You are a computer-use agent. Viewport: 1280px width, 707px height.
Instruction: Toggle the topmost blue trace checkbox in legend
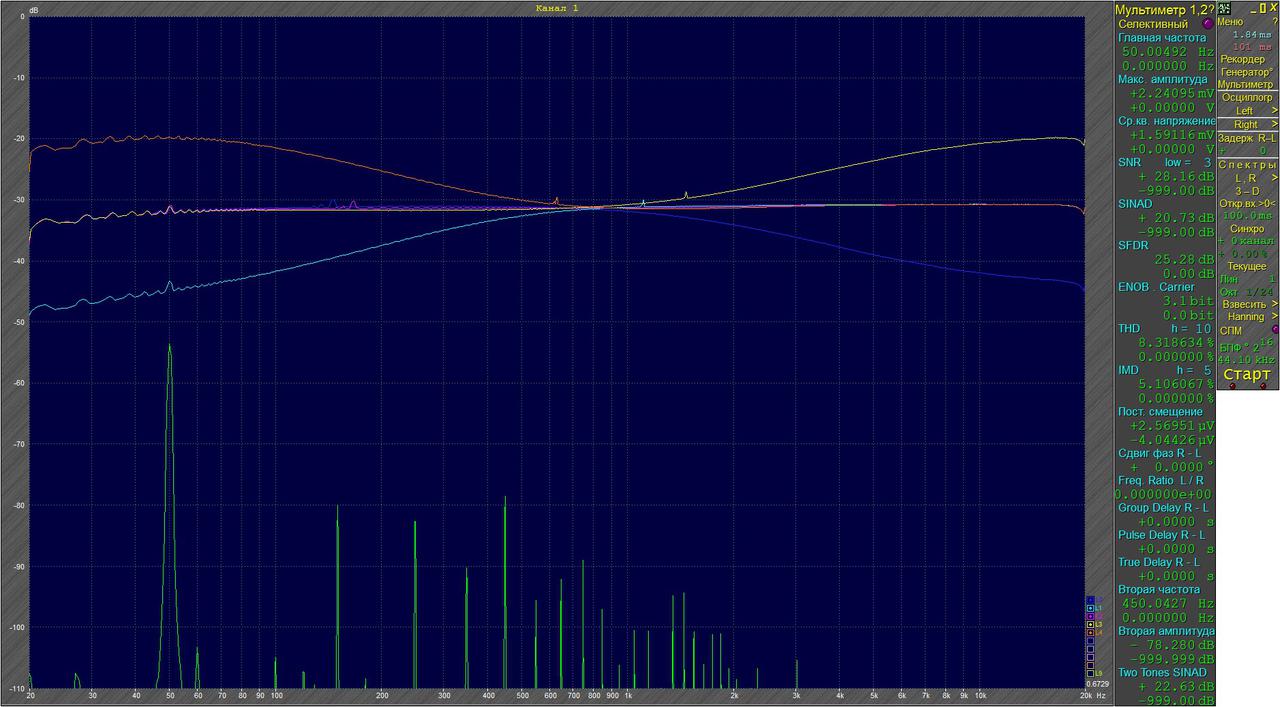[1090, 600]
